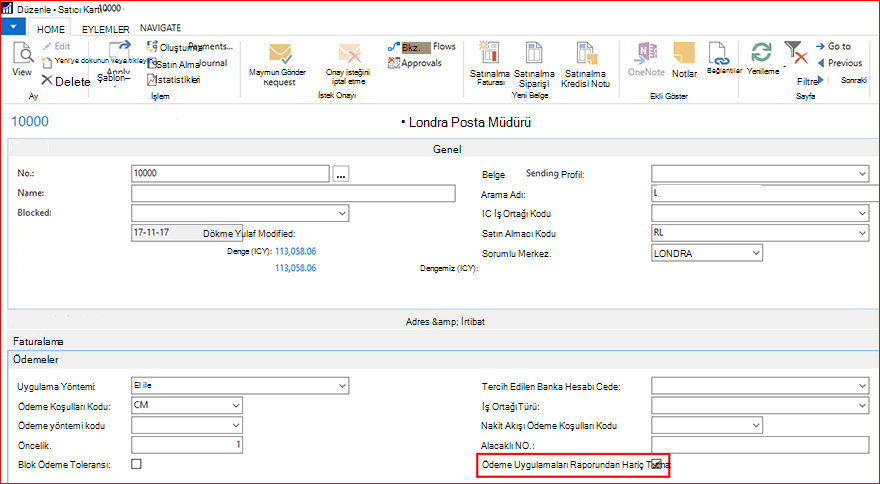
Task: Click the Approvals icon
Action: 393,63
